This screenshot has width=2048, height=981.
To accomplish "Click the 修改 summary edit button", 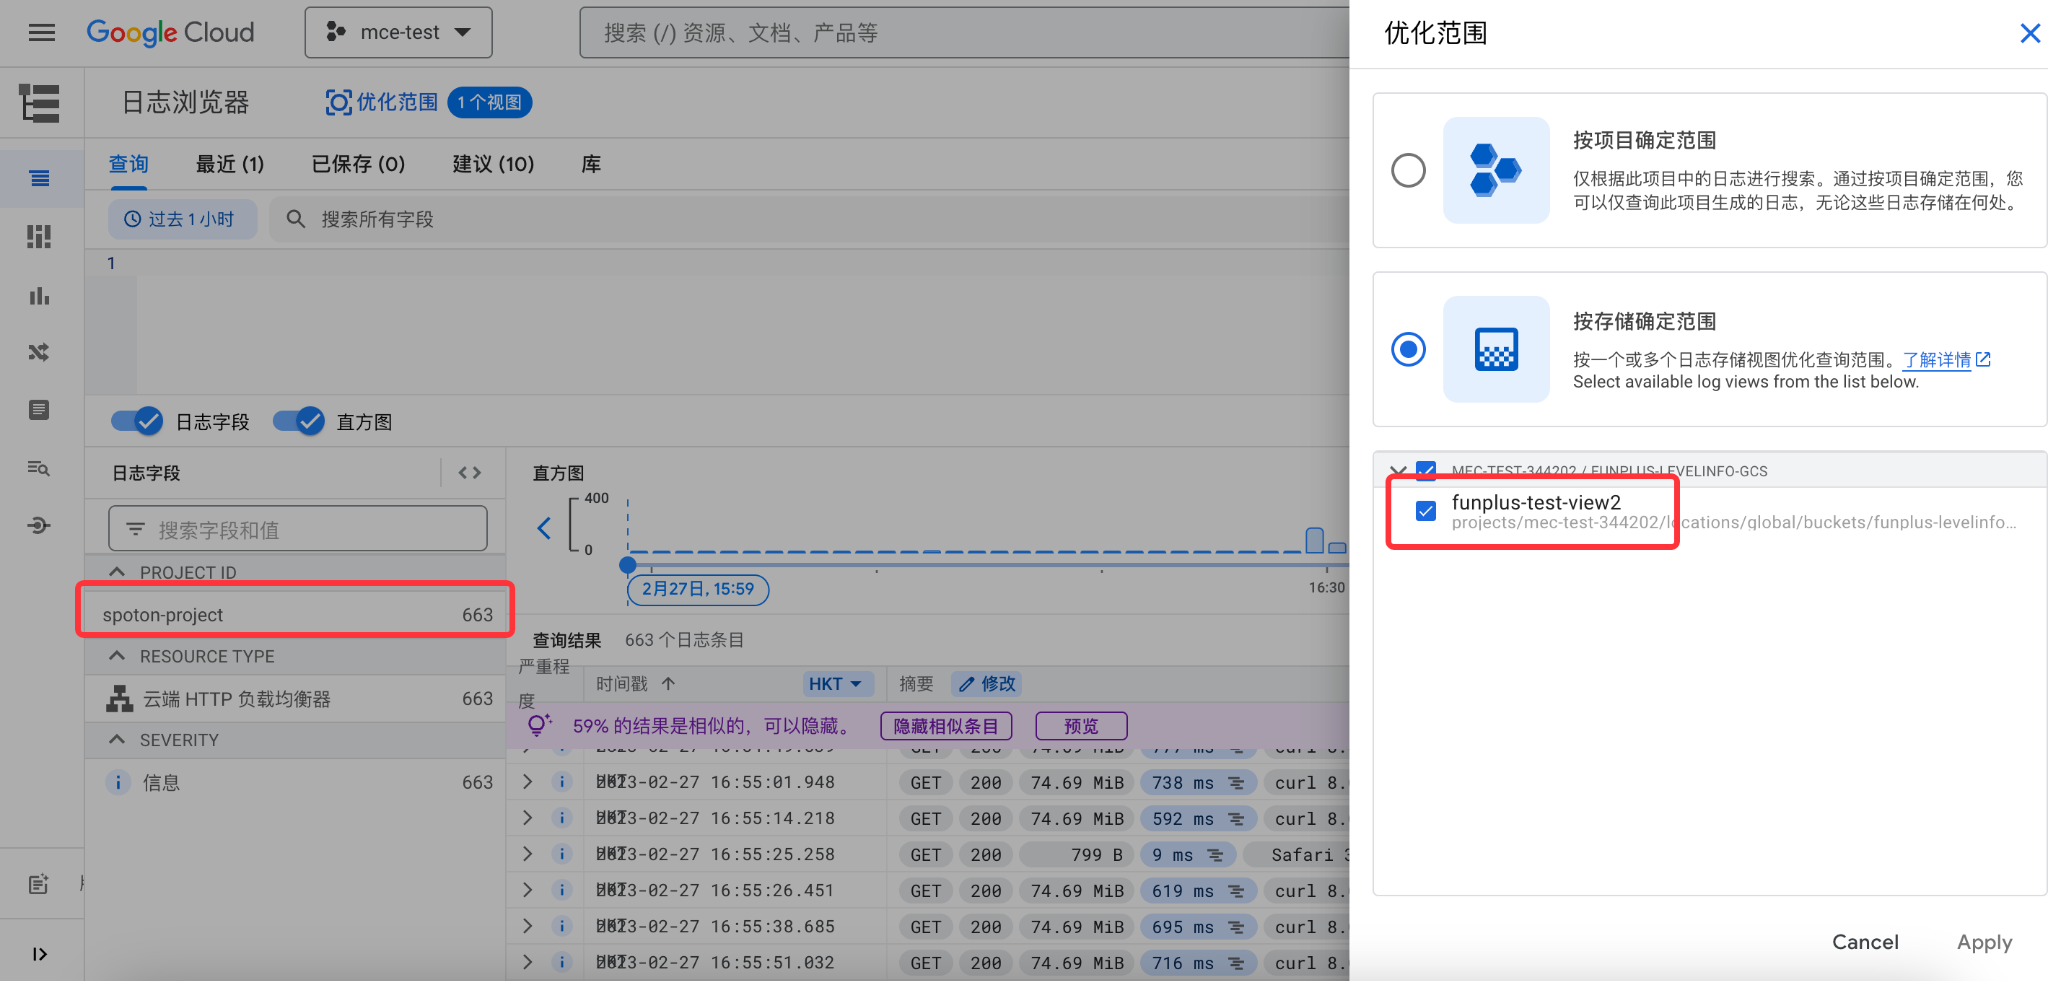I will [986, 684].
